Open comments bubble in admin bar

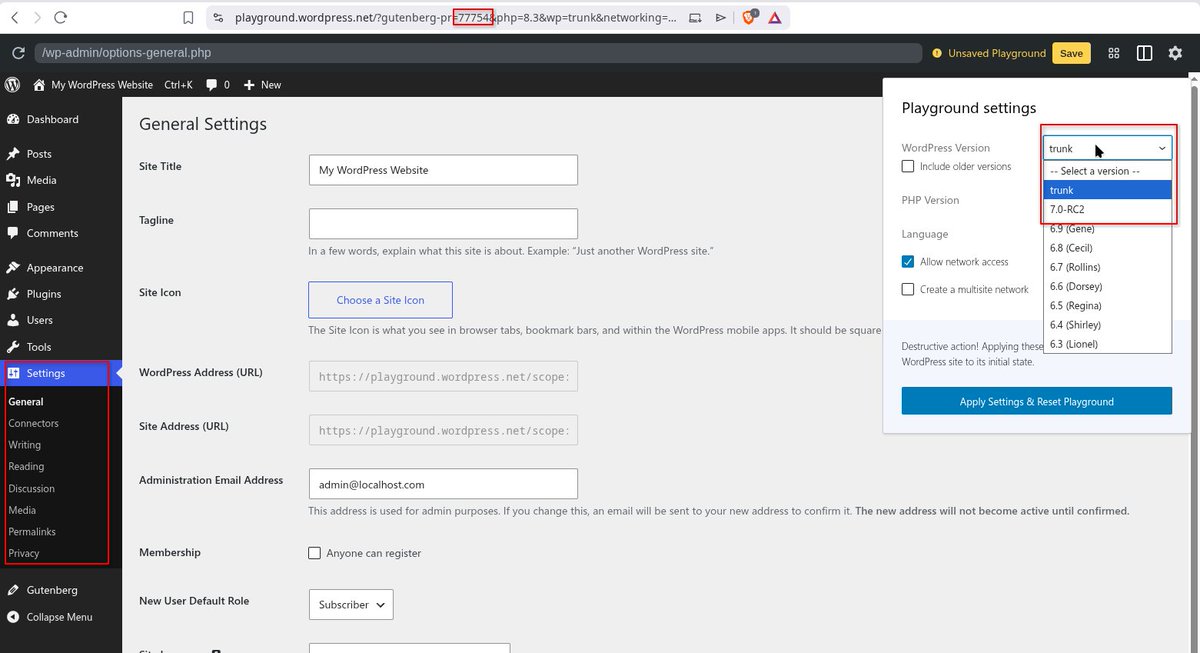click(x=218, y=85)
